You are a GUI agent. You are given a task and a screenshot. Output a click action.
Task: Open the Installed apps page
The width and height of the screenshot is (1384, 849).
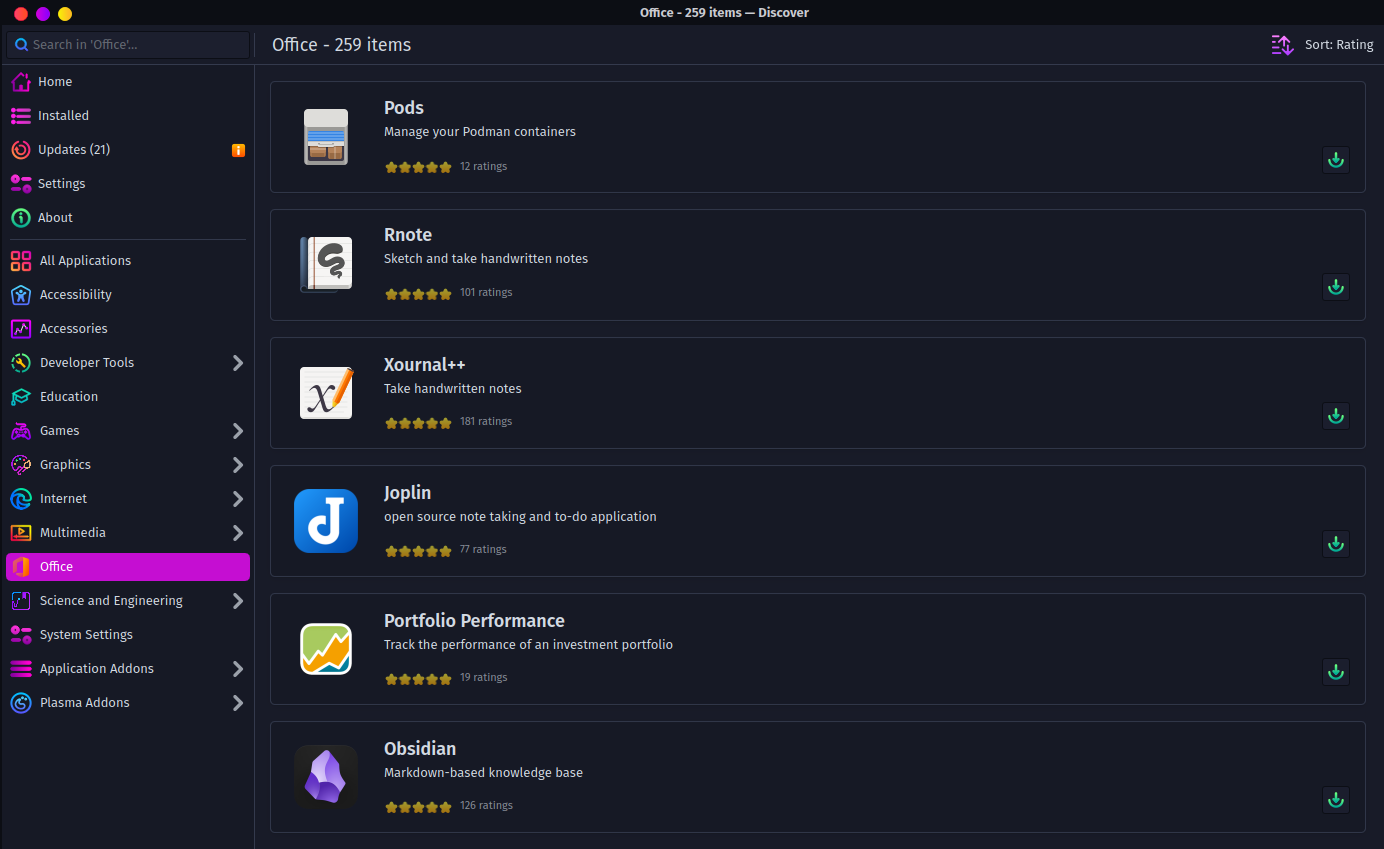(x=128, y=116)
